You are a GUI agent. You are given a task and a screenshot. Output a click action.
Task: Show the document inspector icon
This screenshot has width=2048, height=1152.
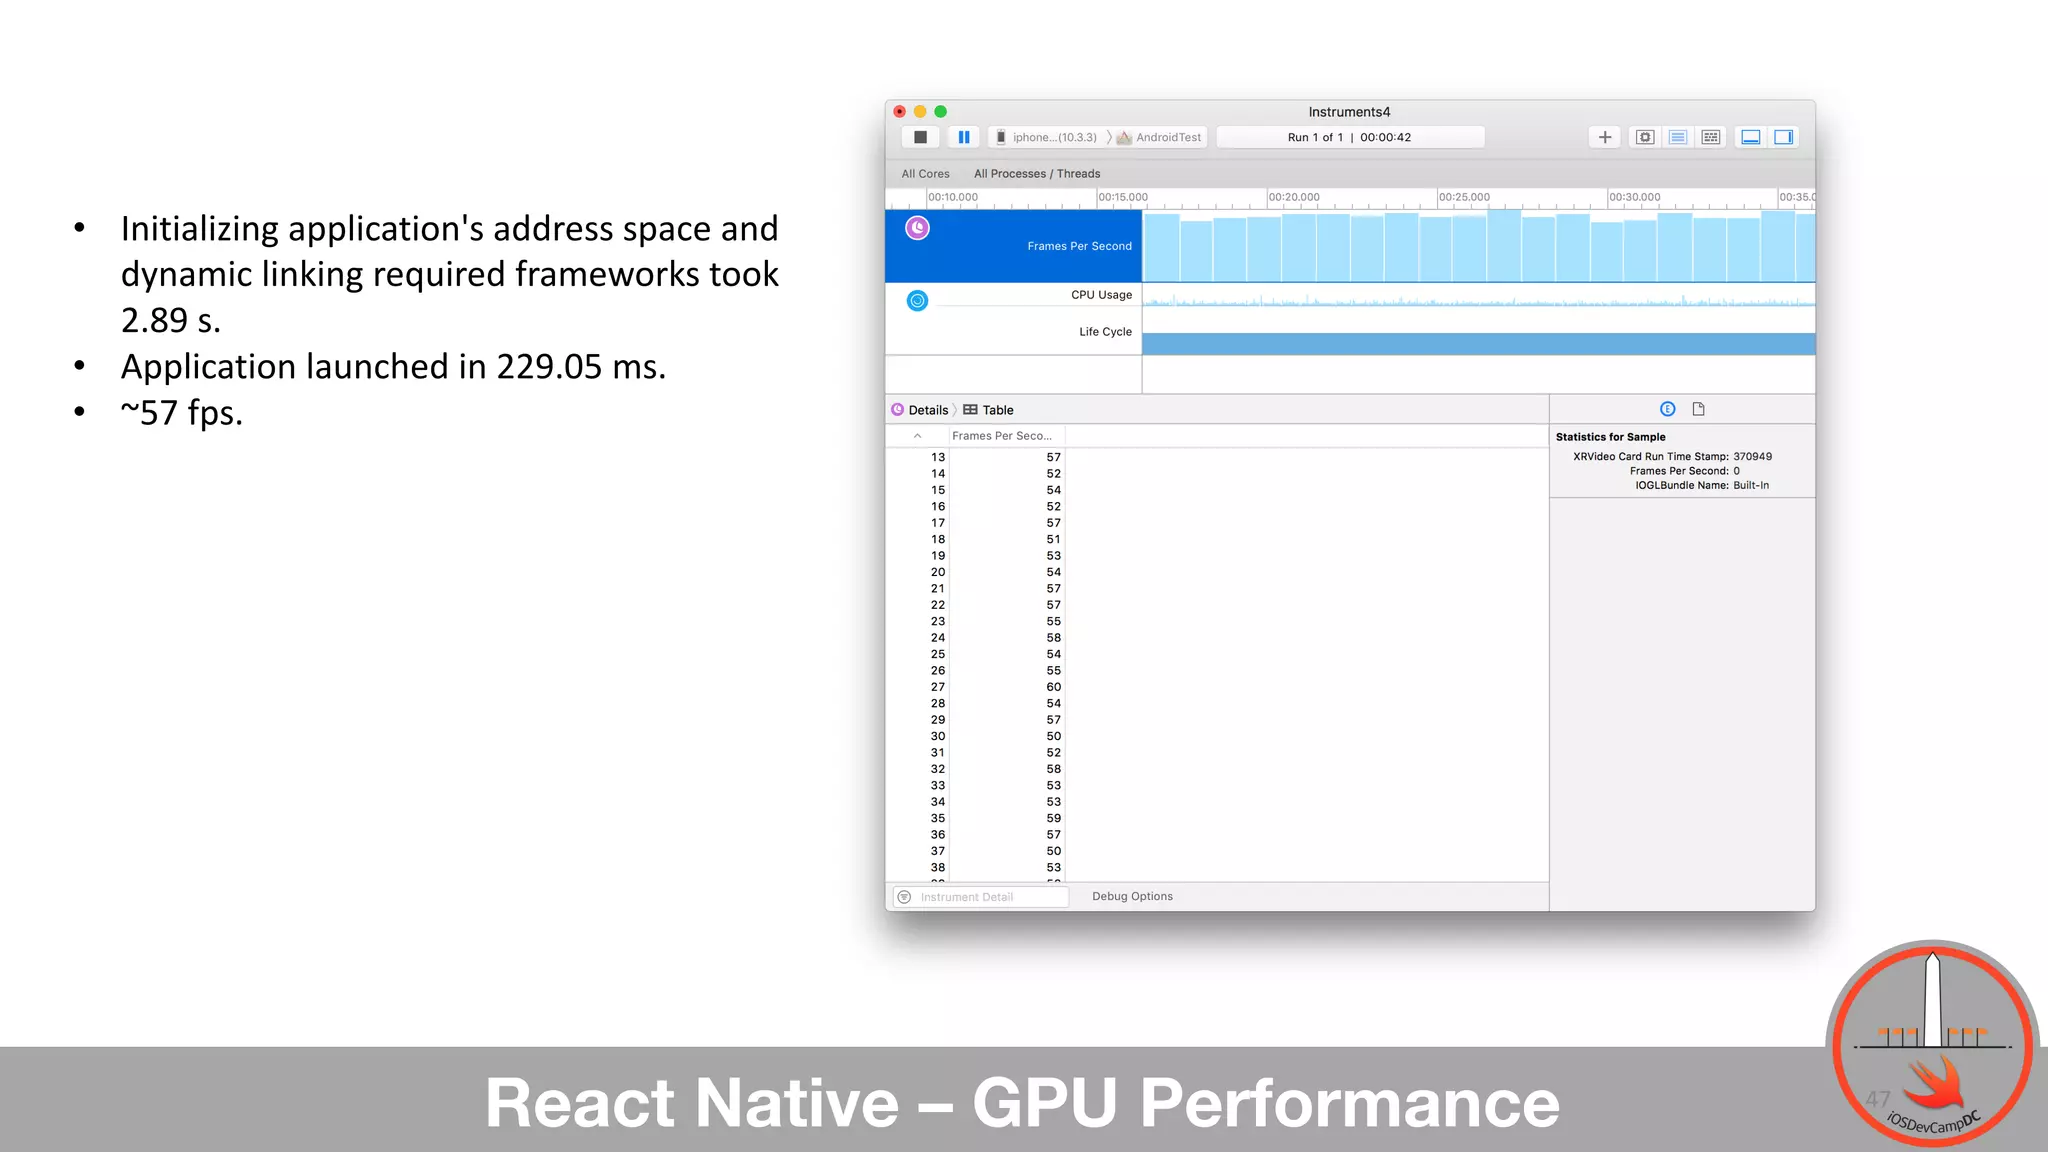pyautogui.click(x=1698, y=409)
